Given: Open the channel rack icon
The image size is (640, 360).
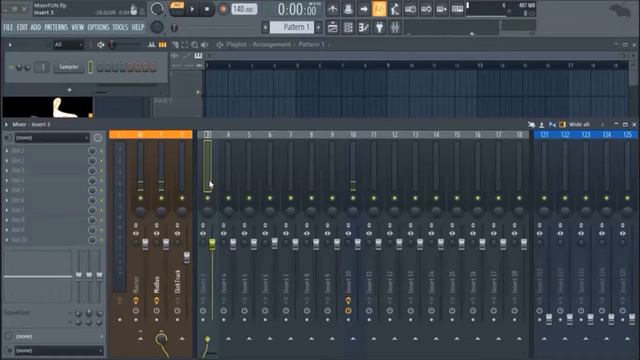Looking at the screenshot, I should point(348,27).
